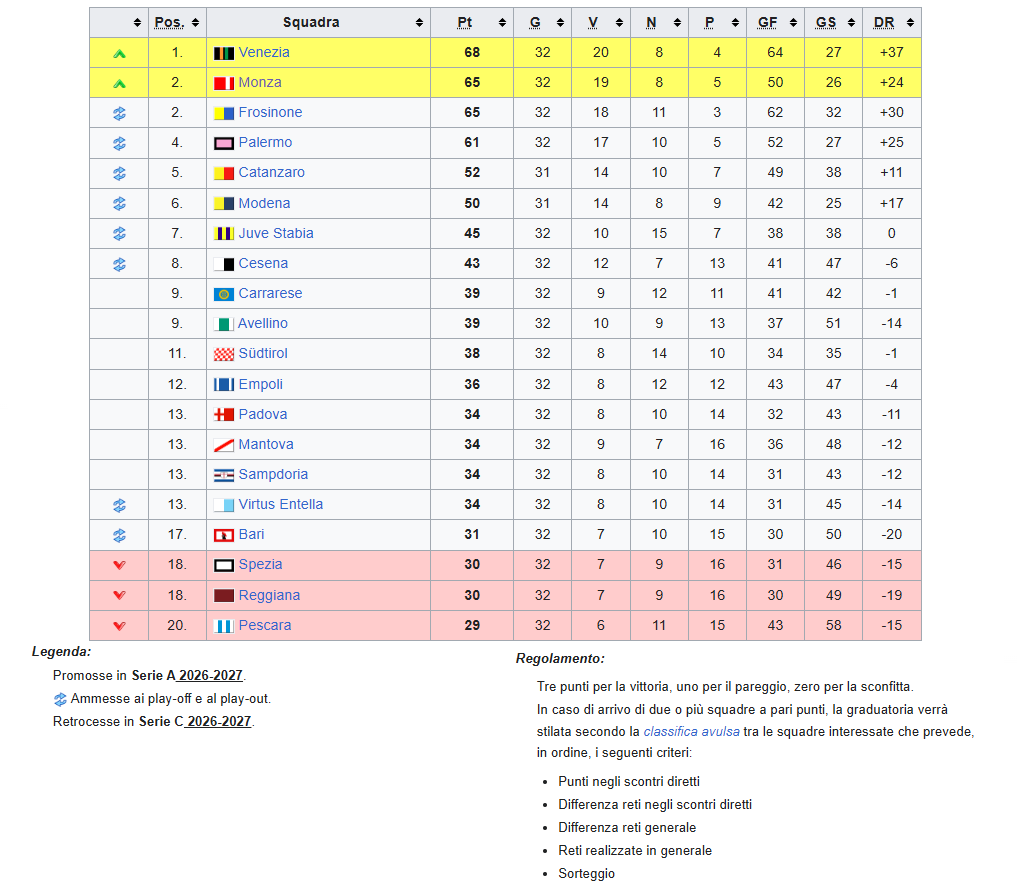Click the play-out icon in Bari row

[x=119, y=536]
